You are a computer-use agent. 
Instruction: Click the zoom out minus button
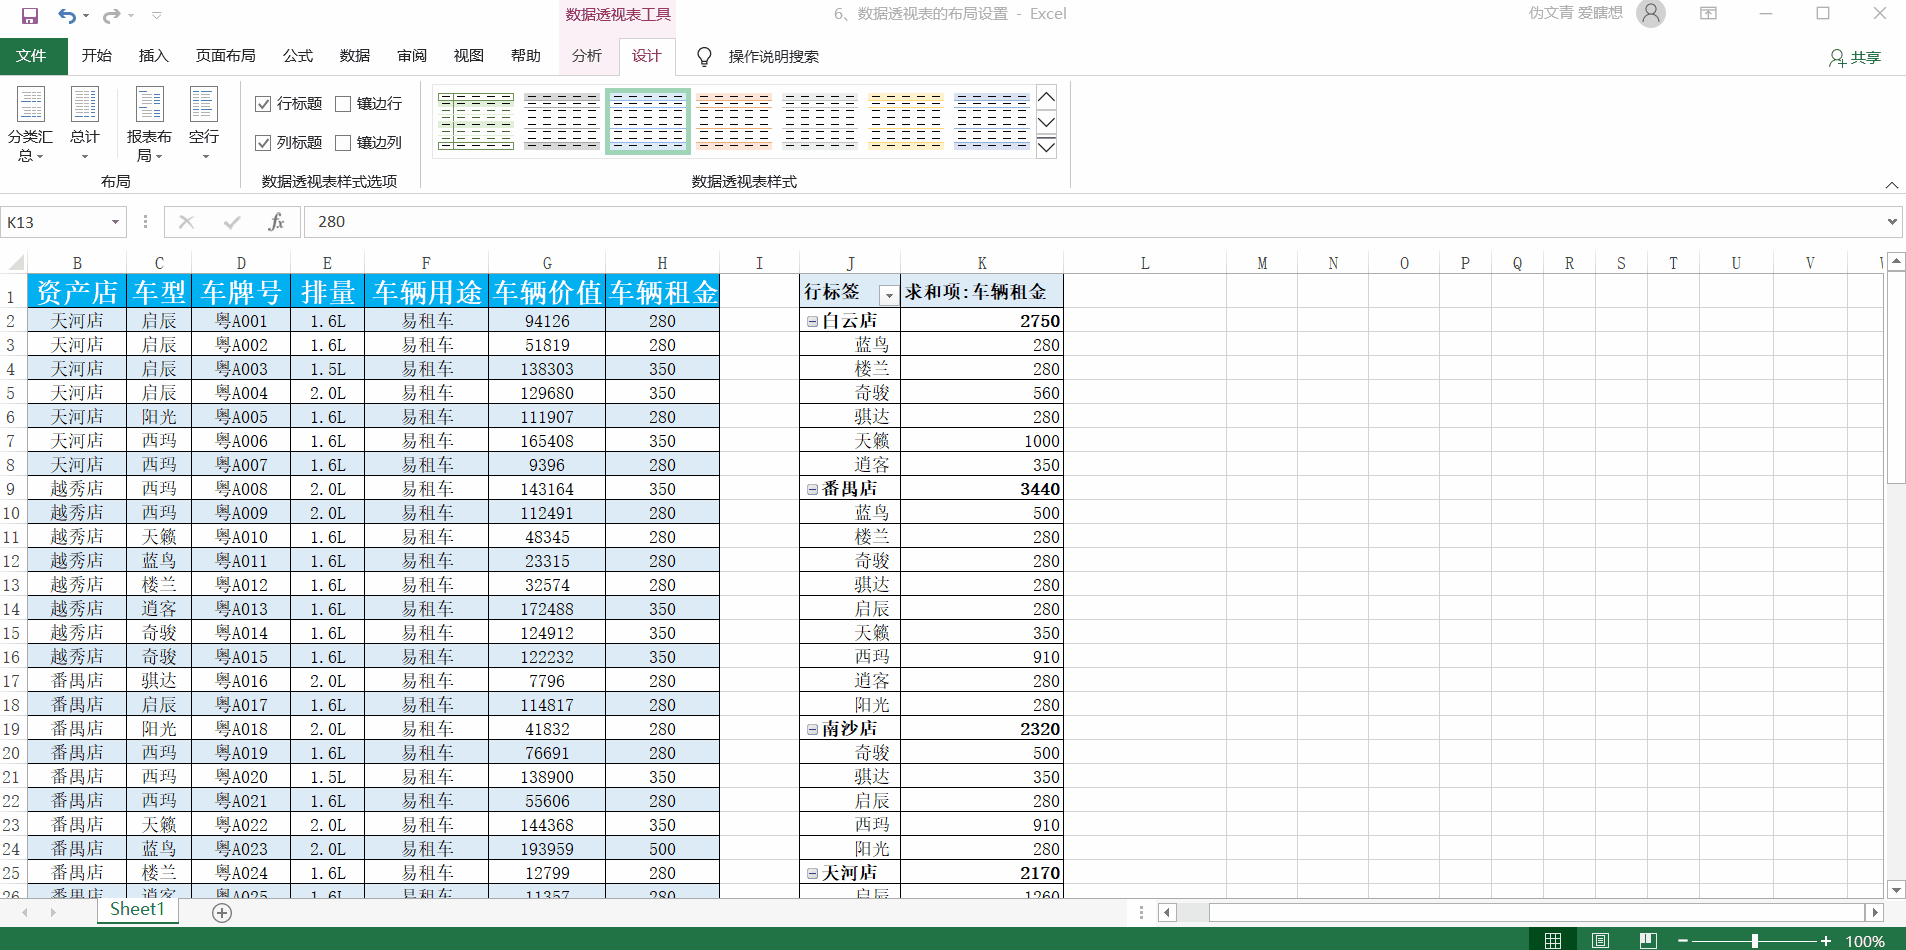click(x=1683, y=941)
